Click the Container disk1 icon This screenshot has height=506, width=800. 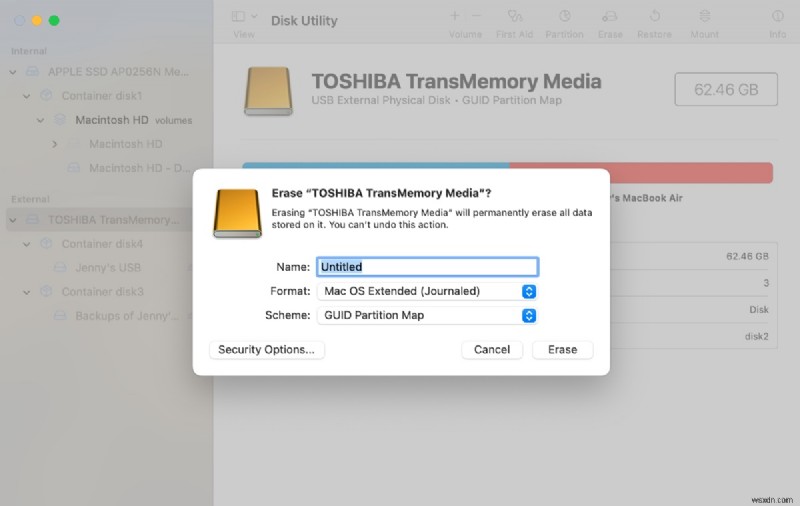[x=46, y=96]
